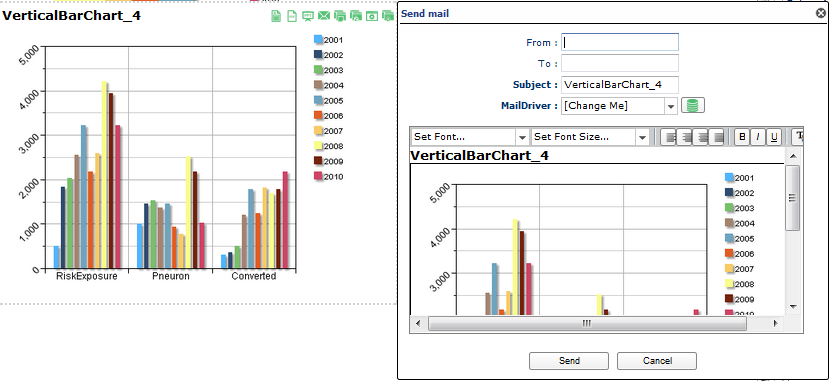The width and height of the screenshot is (829, 381).
Task: Click vertical scrollbar down arrow in editor
Action: pos(793,306)
